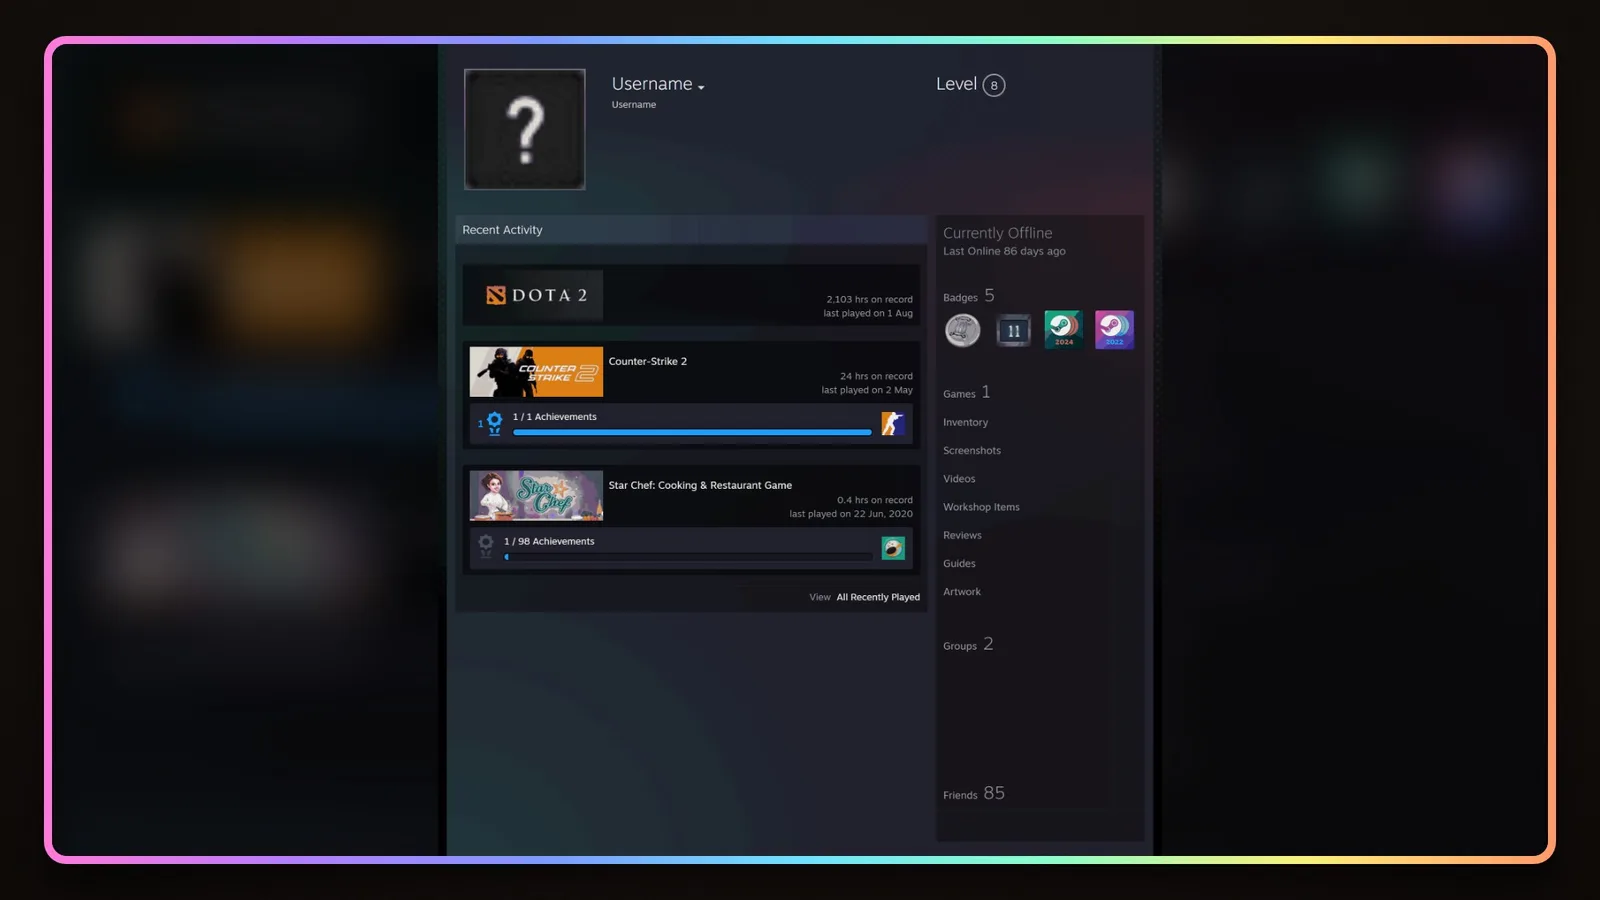Screen dimensions: 1600x900
Task: Click the grey achievement gear for Star Chef
Action: coord(486,546)
